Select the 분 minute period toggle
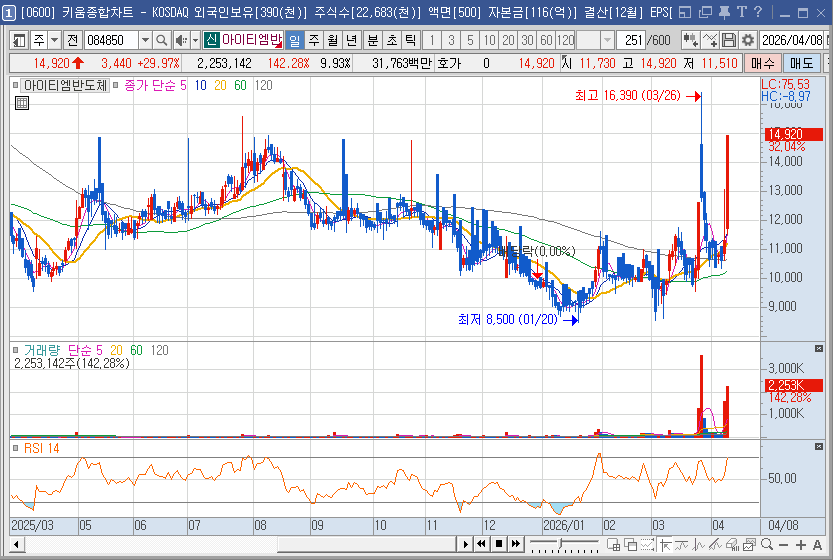The image size is (833, 560). (x=373, y=40)
